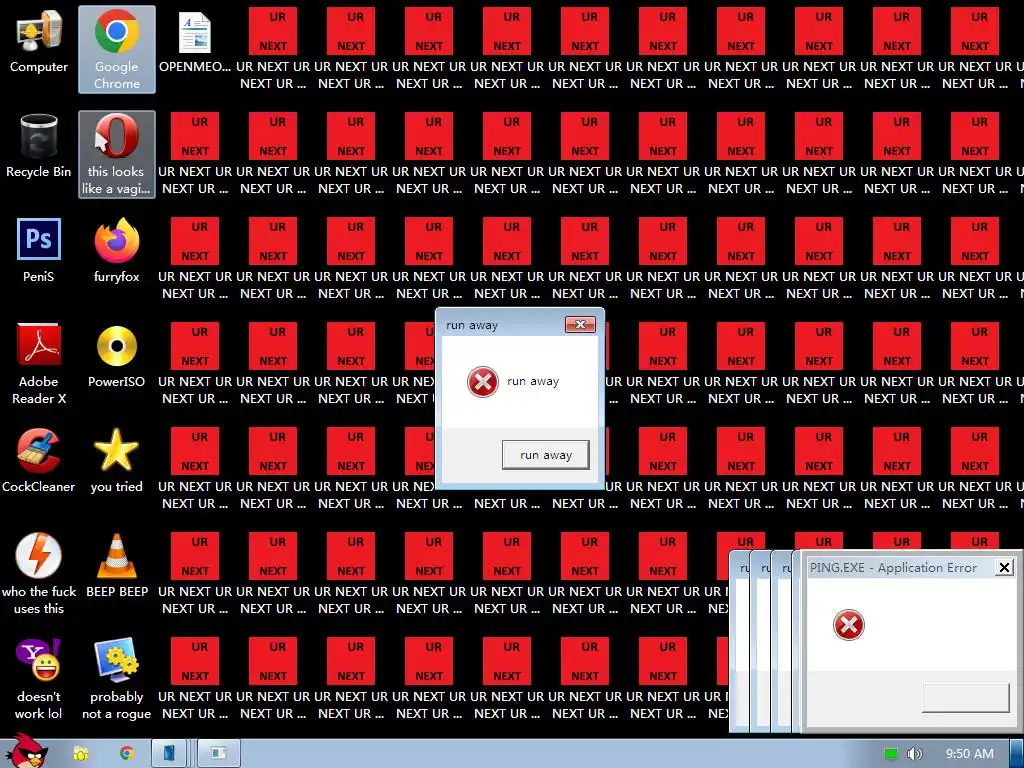Launch Chrome from the taskbar
The height and width of the screenshot is (768, 1024).
(x=127, y=754)
